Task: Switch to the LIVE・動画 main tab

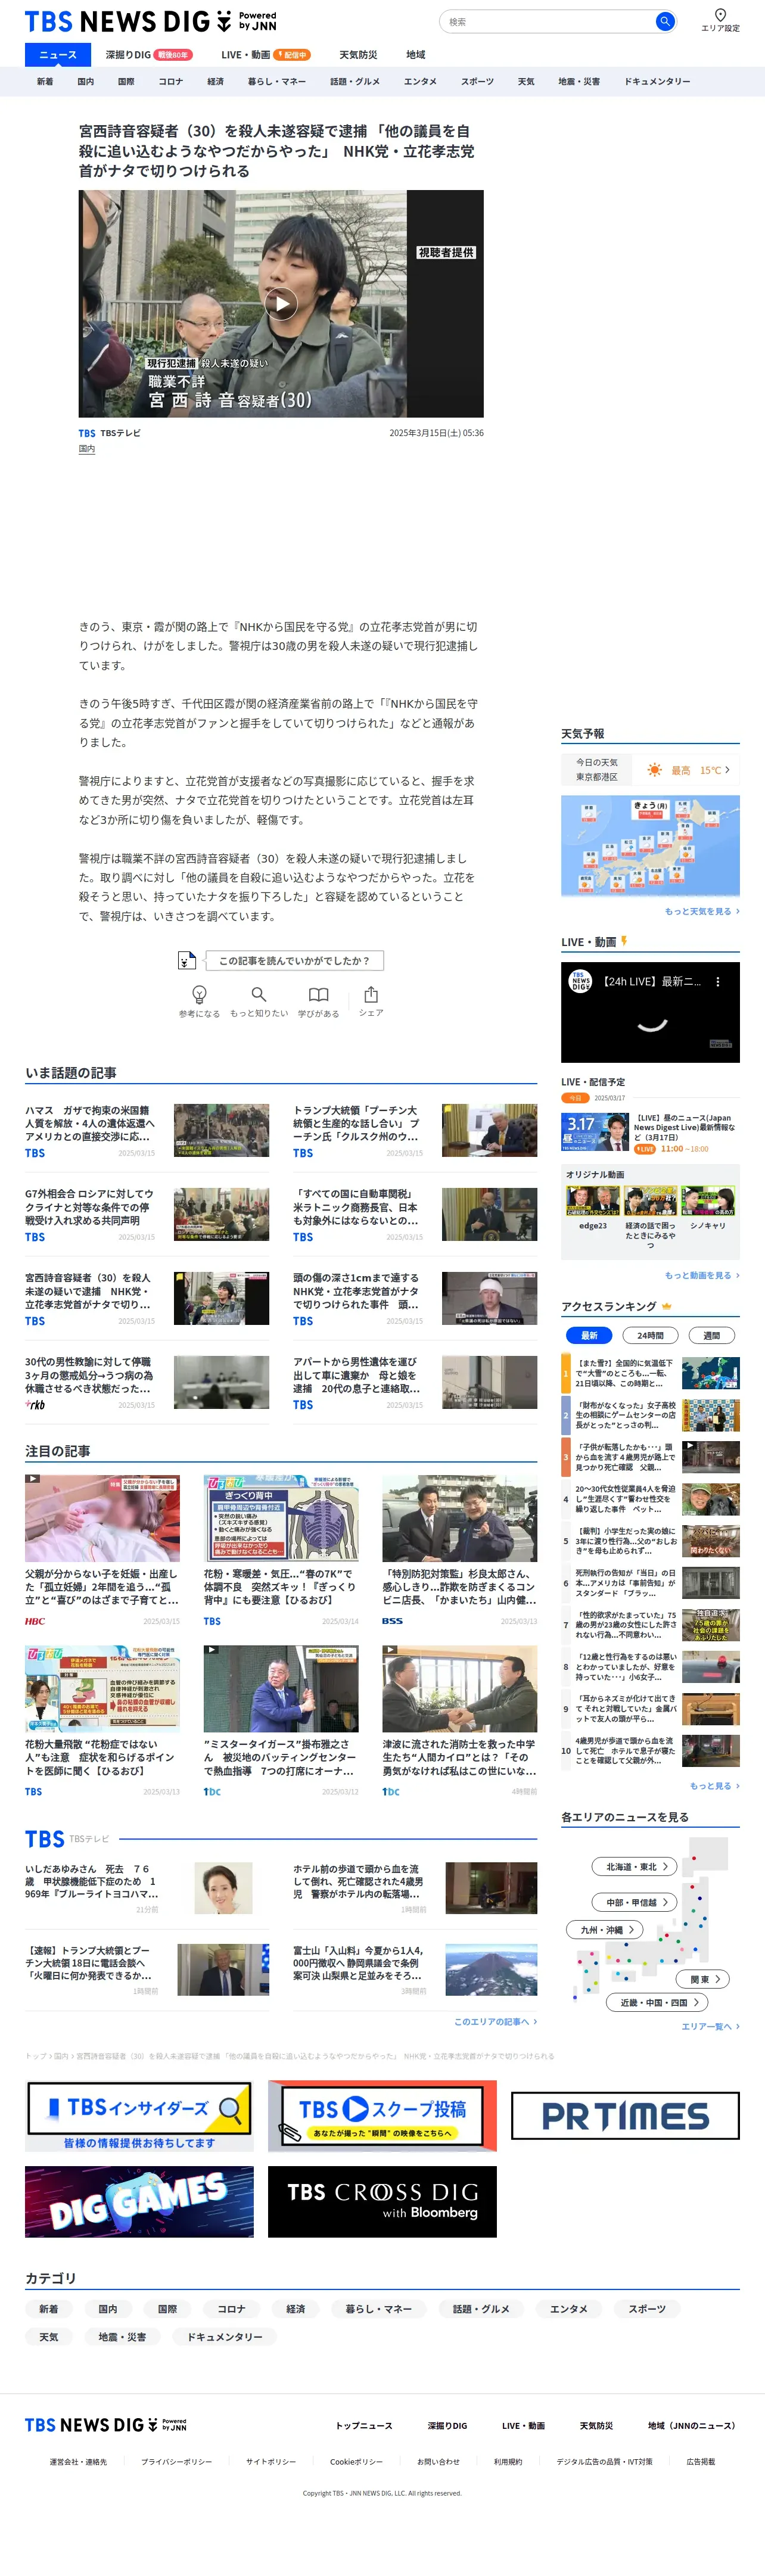Action: tap(265, 55)
